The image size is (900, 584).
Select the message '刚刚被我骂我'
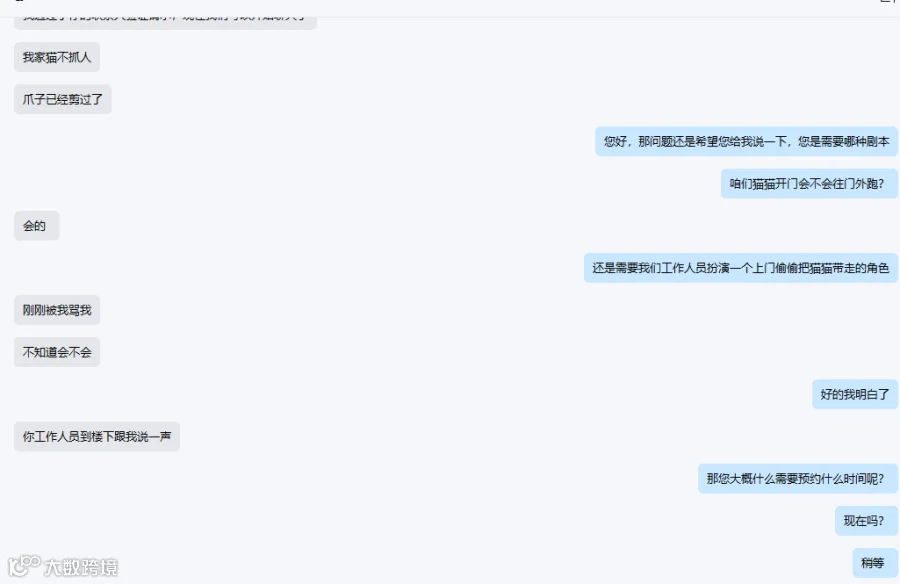(57, 310)
